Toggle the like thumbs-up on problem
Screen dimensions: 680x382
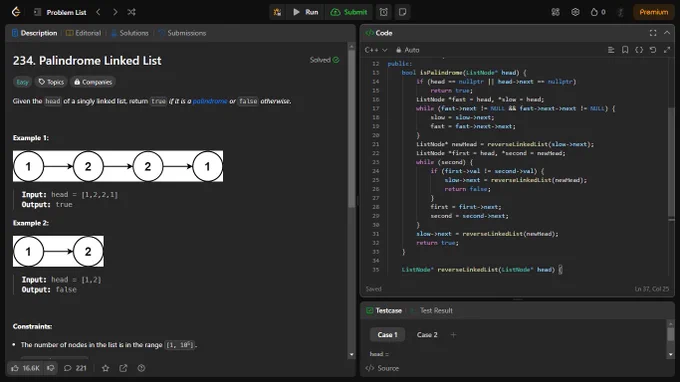pos(25,368)
